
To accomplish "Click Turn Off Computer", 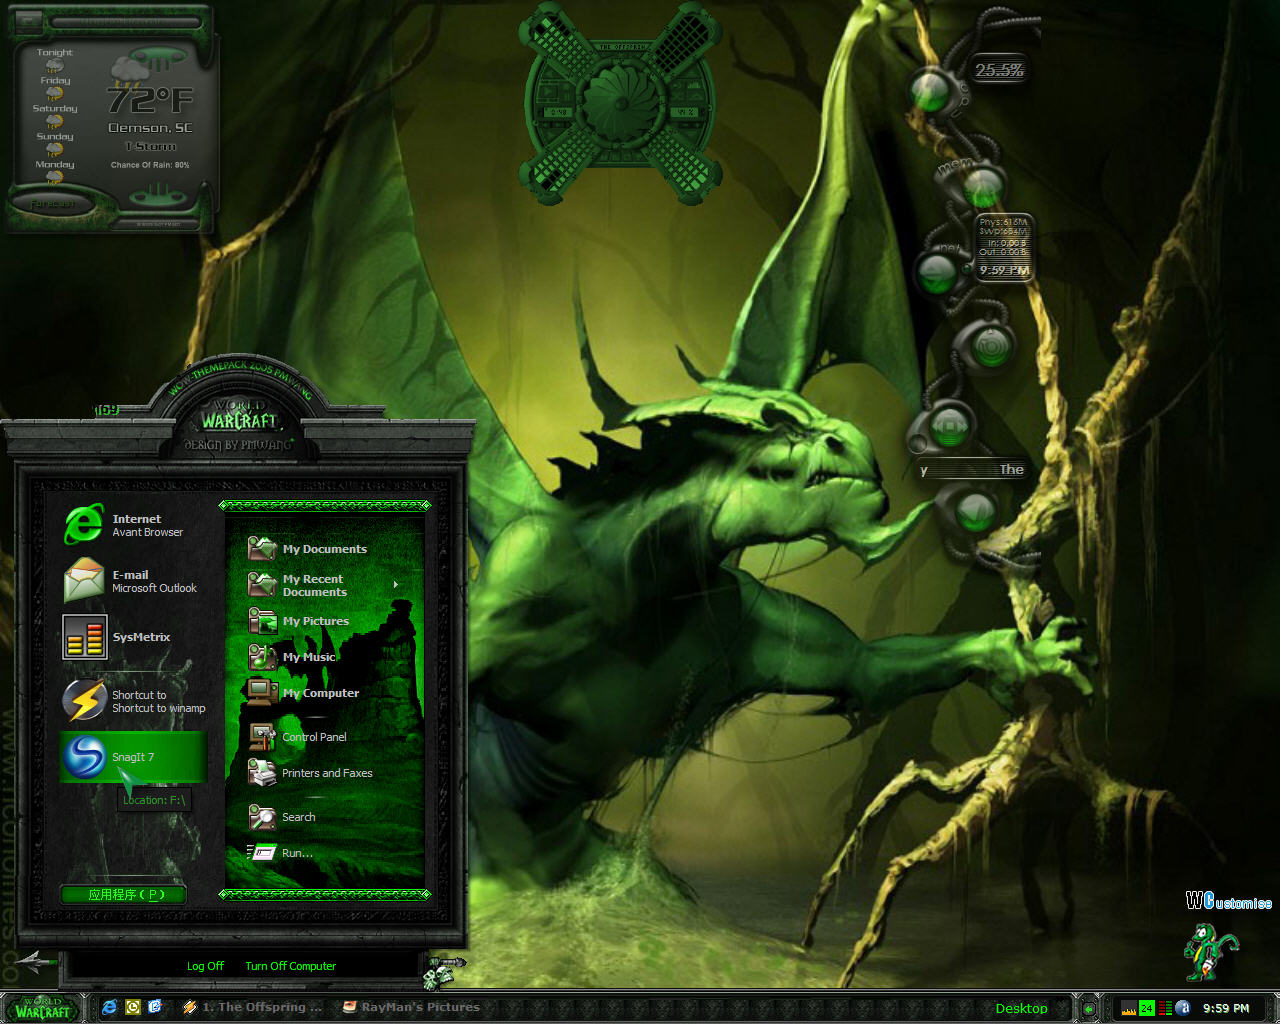I will [291, 966].
